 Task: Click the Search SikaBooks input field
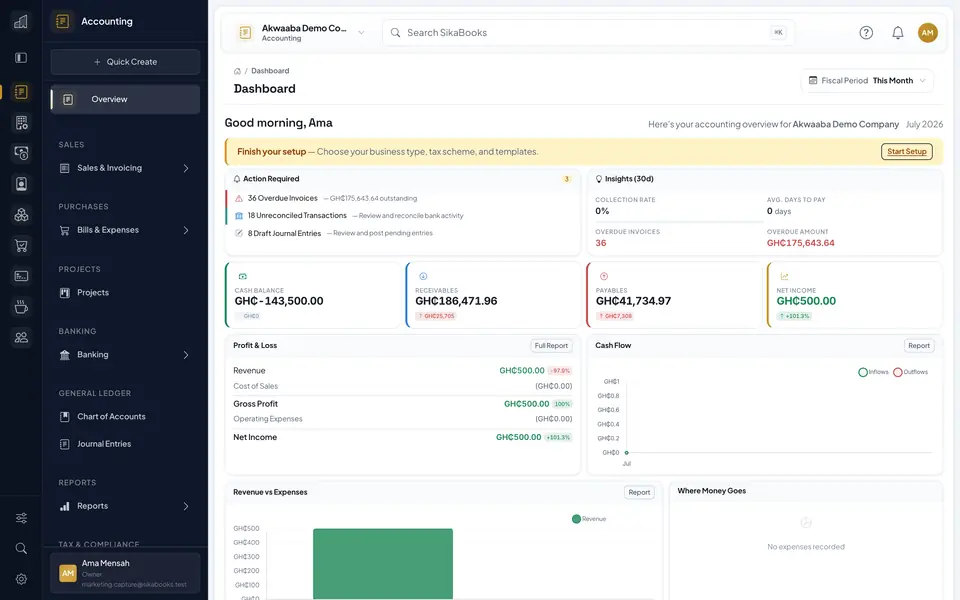point(588,32)
